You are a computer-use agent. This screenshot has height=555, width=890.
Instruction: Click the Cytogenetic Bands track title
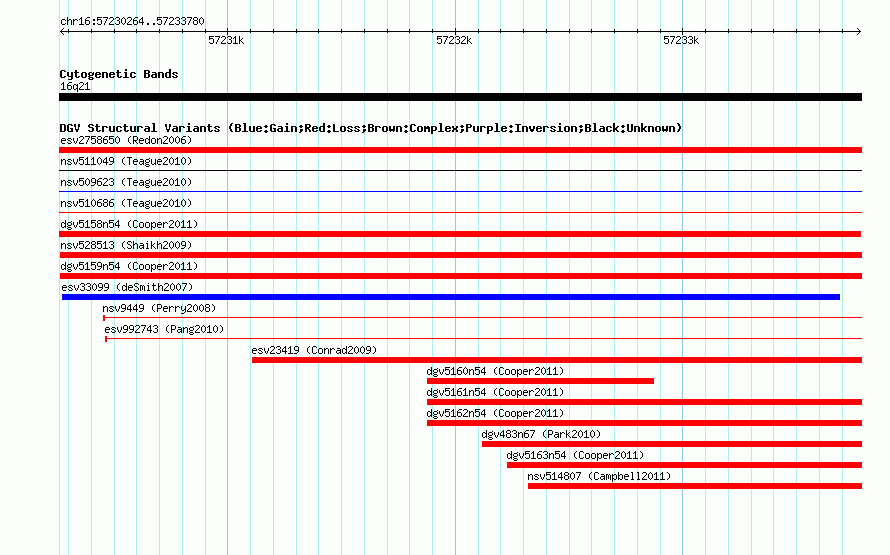point(119,74)
